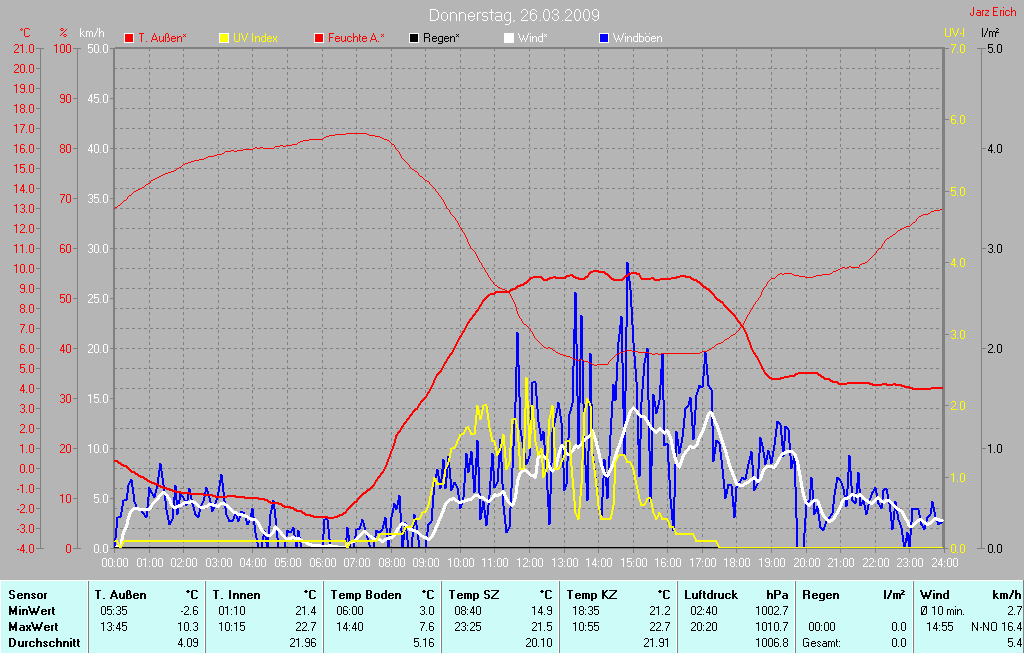The width and height of the screenshot is (1024, 653).
Task: Click the T. Außen column header
Action: pyautogui.click(x=120, y=595)
